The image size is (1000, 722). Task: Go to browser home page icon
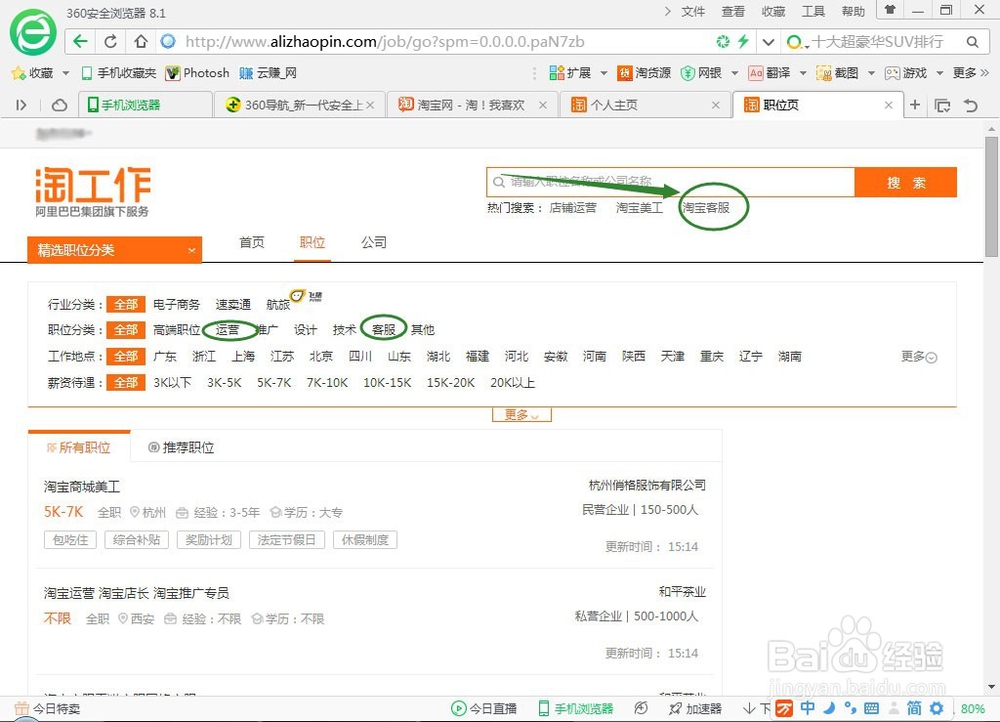141,41
